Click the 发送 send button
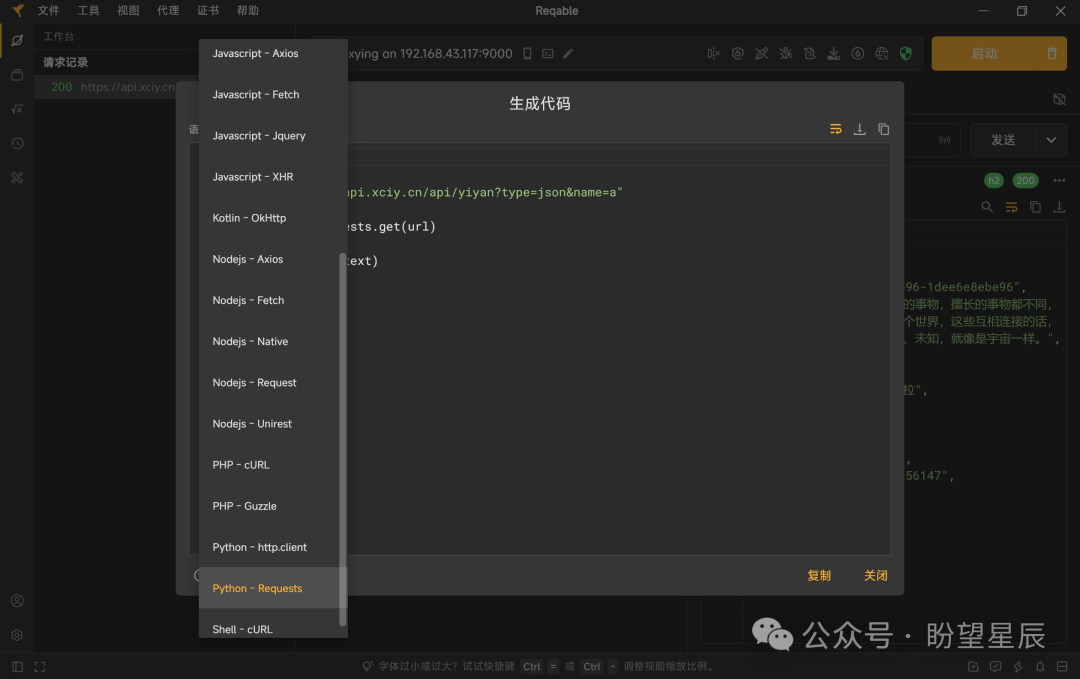The width and height of the screenshot is (1080, 679). coord(1003,140)
